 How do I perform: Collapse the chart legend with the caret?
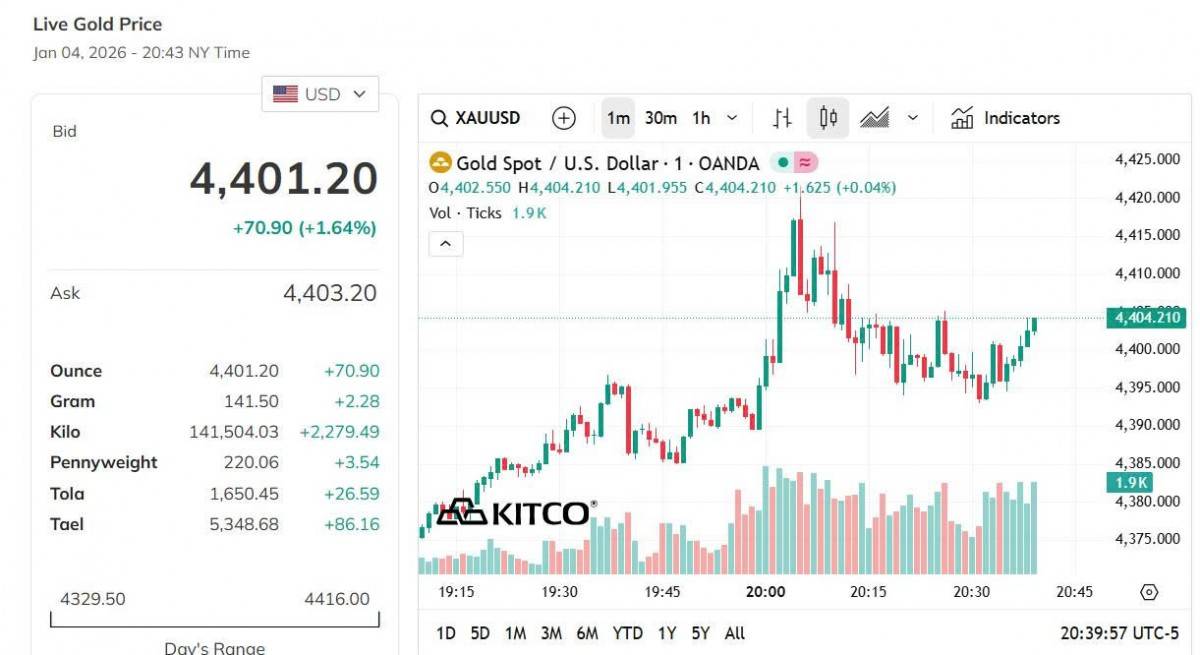coord(444,243)
